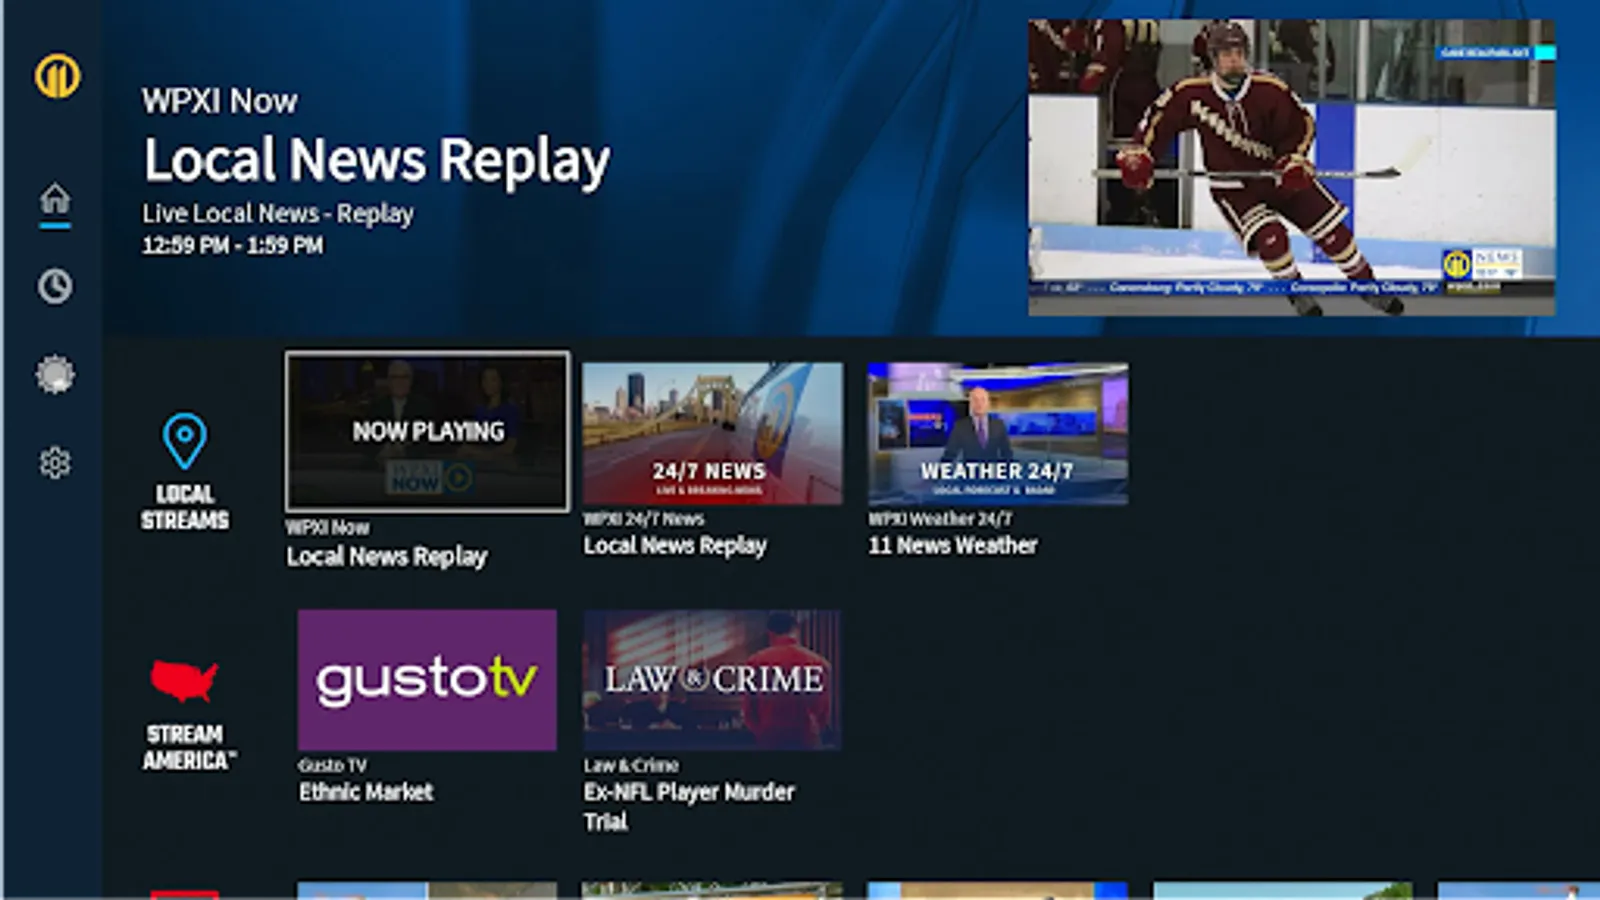Play the 24/7 News stream thumbnail
The width and height of the screenshot is (1600, 900).
click(712, 433)
